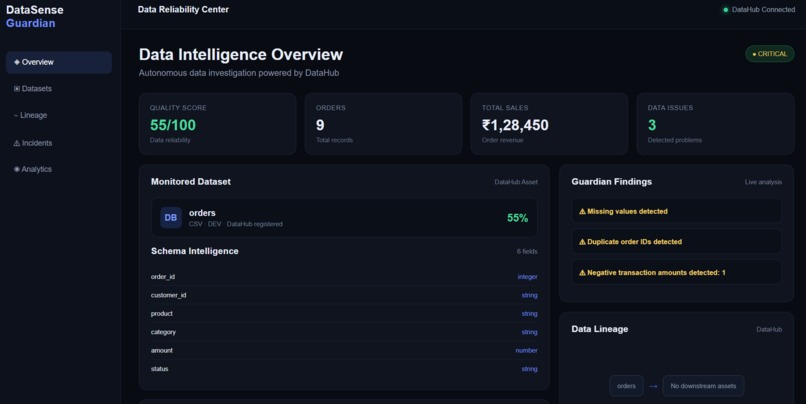This screenshot has height=404, width=806.
Task: Click the number type of amount
Action: 526,351
